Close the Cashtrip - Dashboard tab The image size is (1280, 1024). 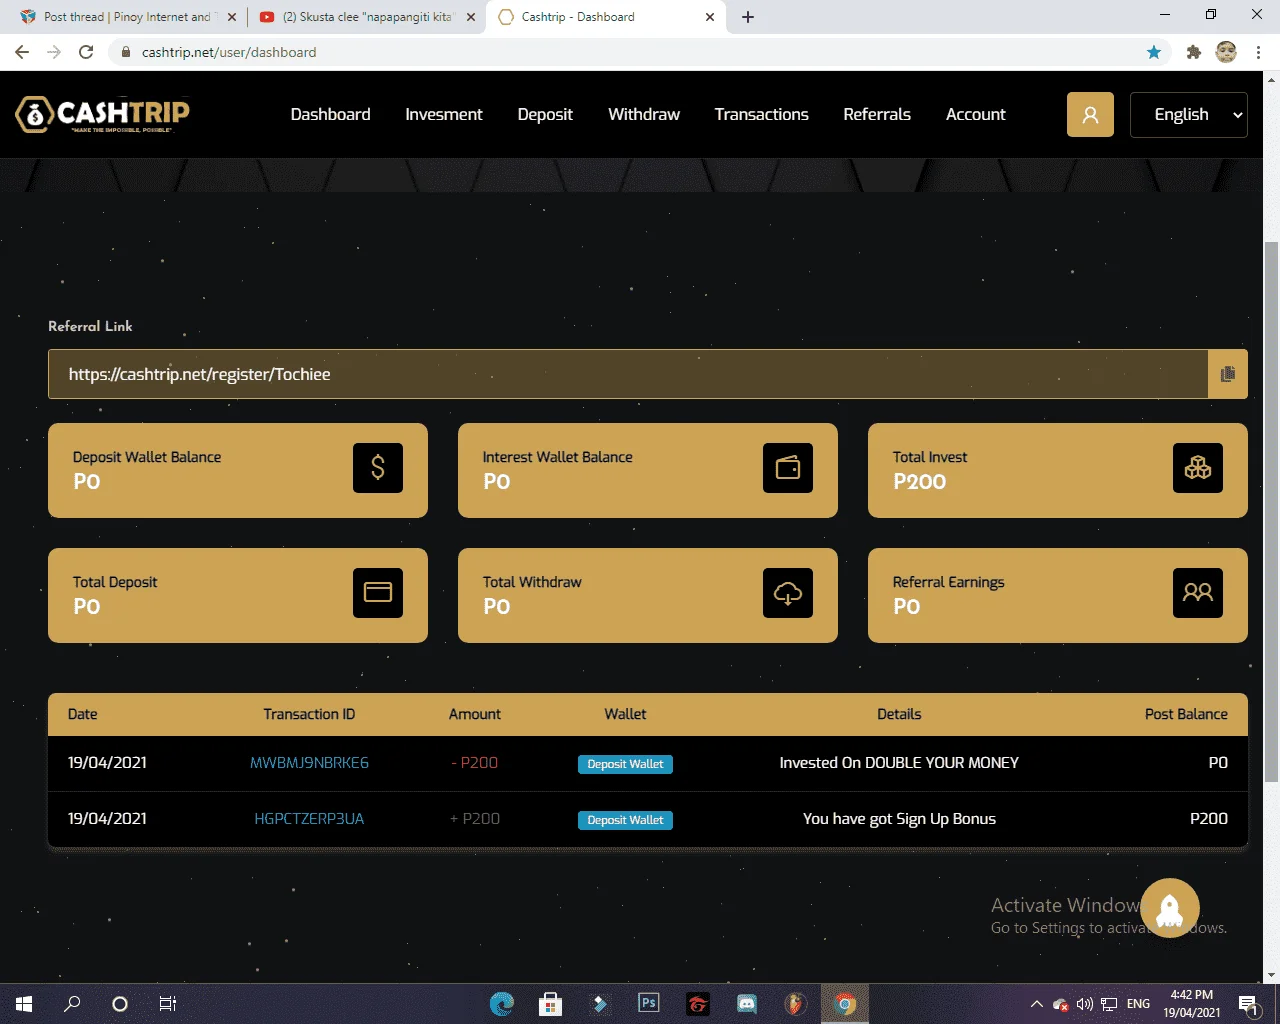coord(710,17)
